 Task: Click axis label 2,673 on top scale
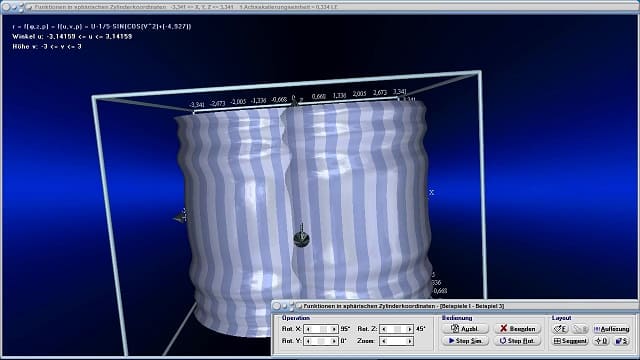pyautogui.click(x=380, y=93)
